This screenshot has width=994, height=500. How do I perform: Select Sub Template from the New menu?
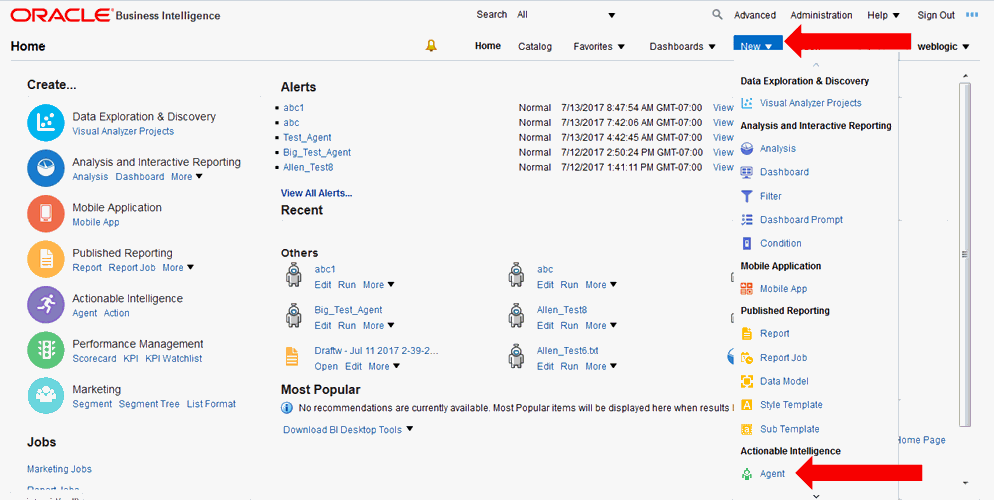tap(789, 429)
